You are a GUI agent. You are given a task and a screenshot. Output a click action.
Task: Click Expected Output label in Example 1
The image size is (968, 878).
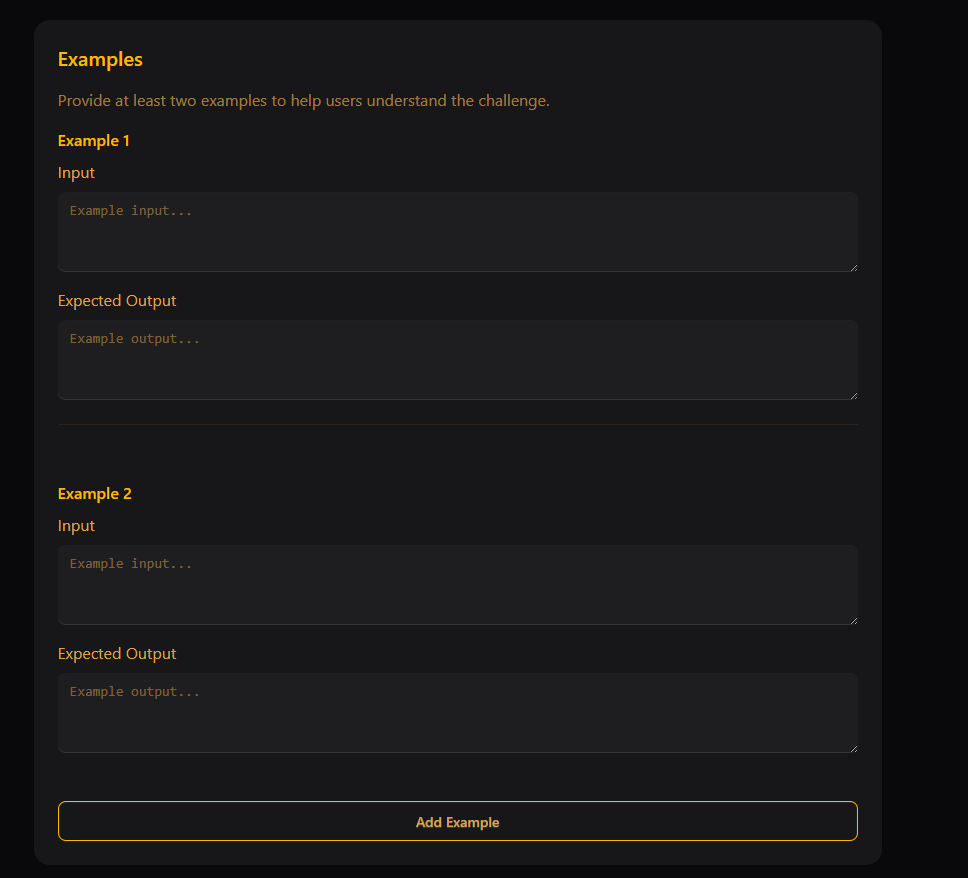pyautogui.click(x=117, y=301)
